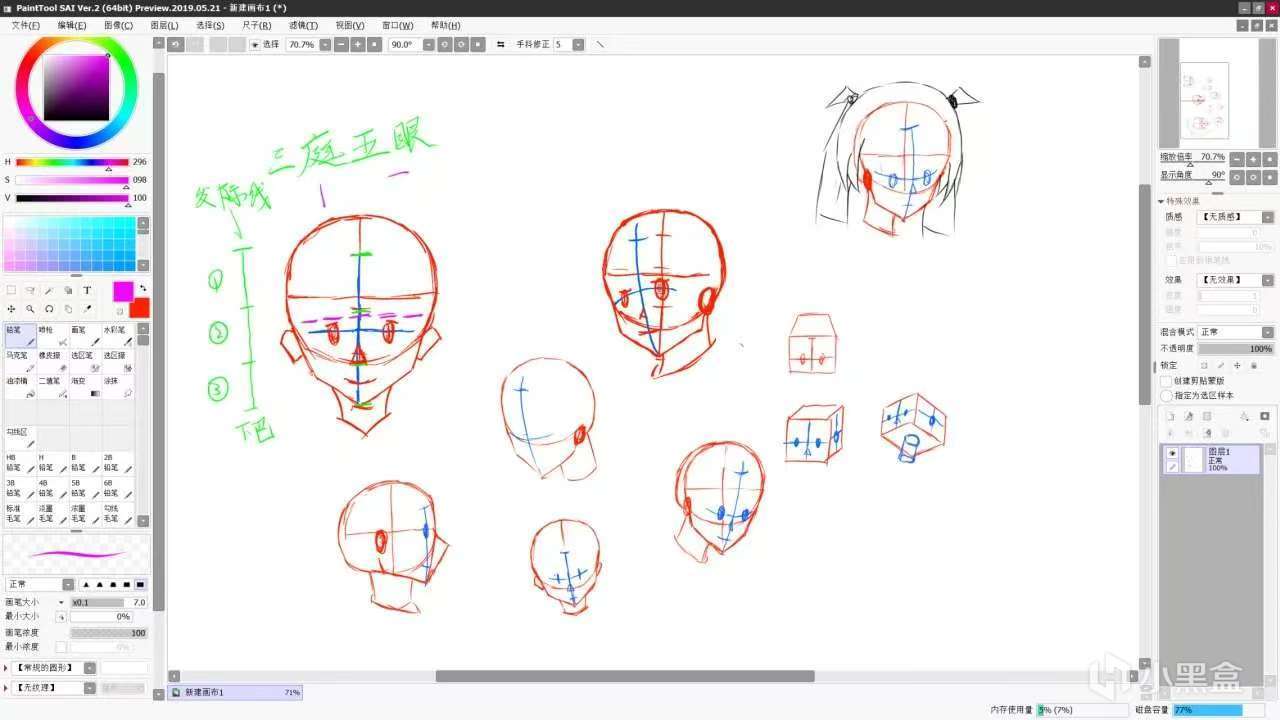
Task: Select the 马克笔 marker tool
Action: 21,362
